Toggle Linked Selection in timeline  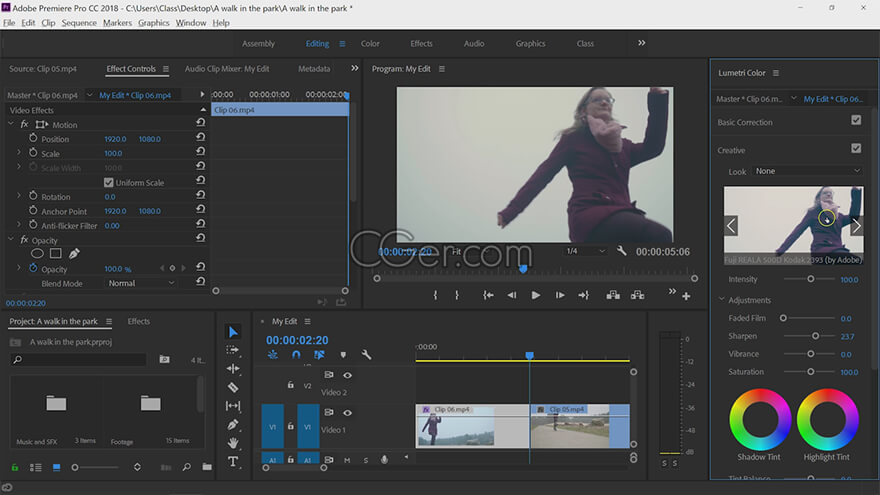pos(319,355)
